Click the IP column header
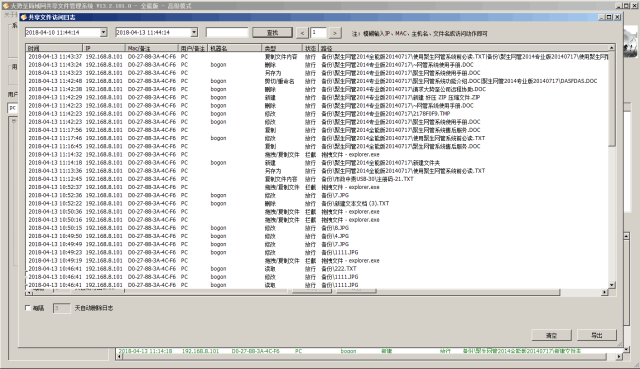 (104, 48)
